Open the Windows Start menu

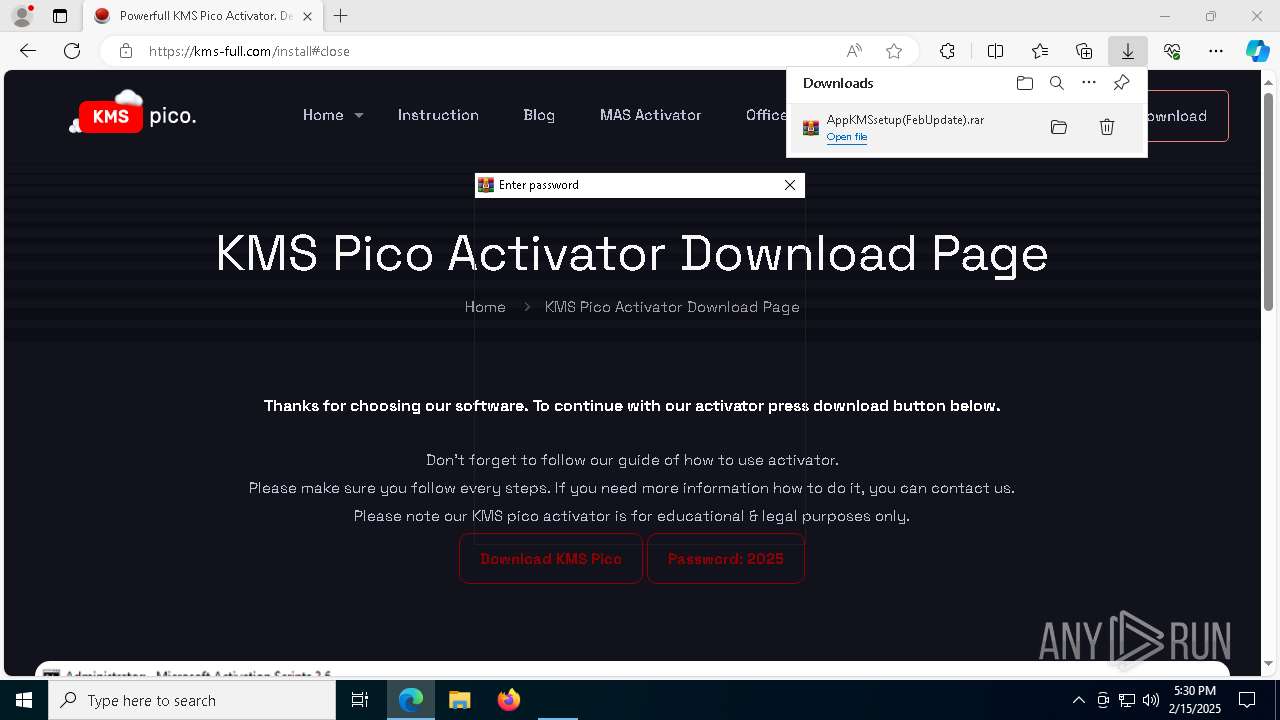point(24,700)
